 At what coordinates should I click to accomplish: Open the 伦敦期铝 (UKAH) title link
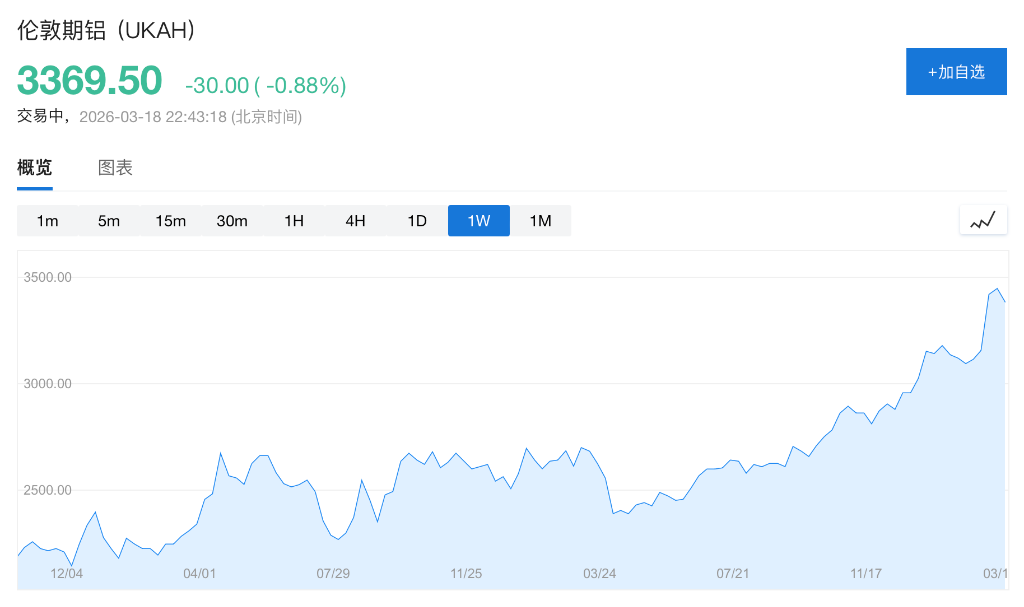(x=103, y=31)
